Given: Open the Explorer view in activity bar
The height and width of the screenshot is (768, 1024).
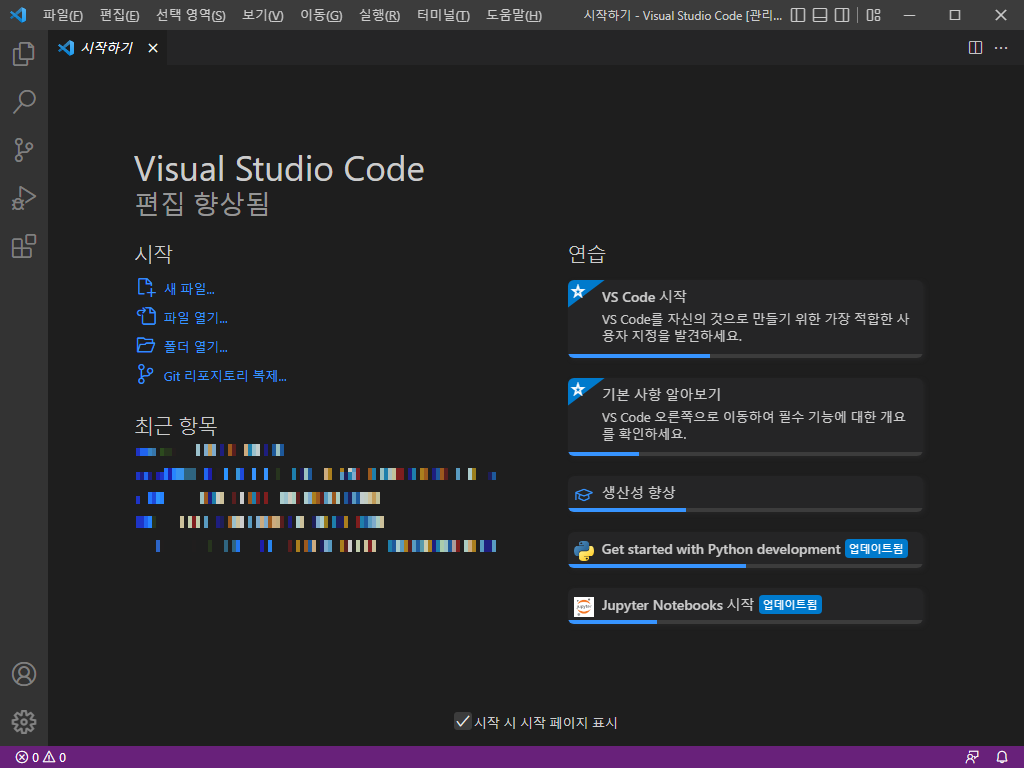Looking at the screenshot, I should [x=24, y=54].
